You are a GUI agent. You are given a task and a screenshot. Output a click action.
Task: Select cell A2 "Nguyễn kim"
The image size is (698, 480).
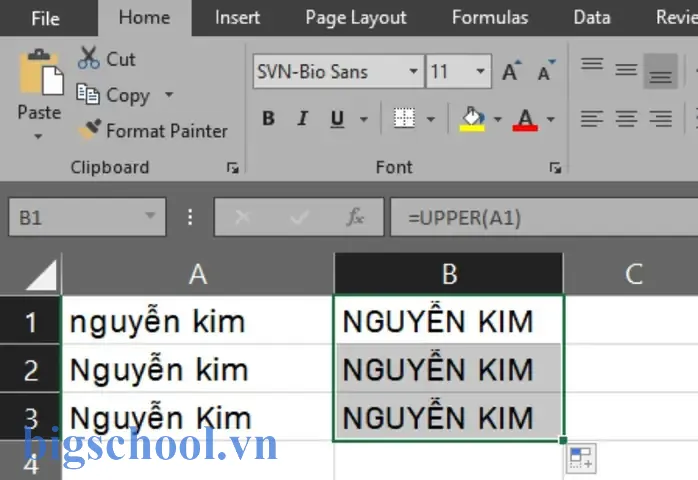pyautogui.click(x=198, y=369)
